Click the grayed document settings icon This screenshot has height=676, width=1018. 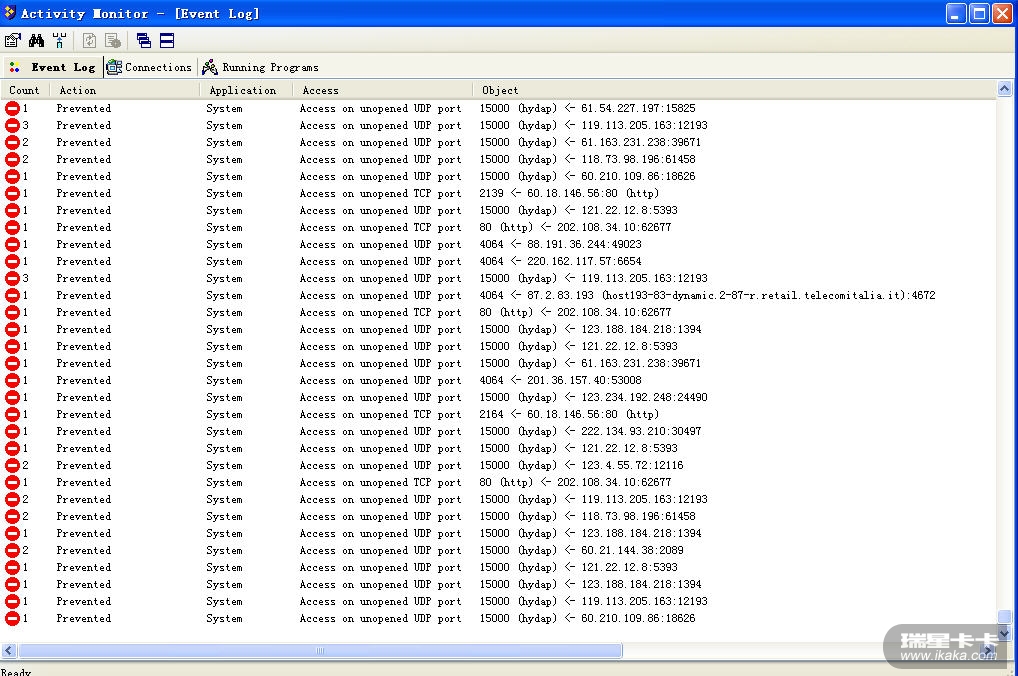[113, 41]
